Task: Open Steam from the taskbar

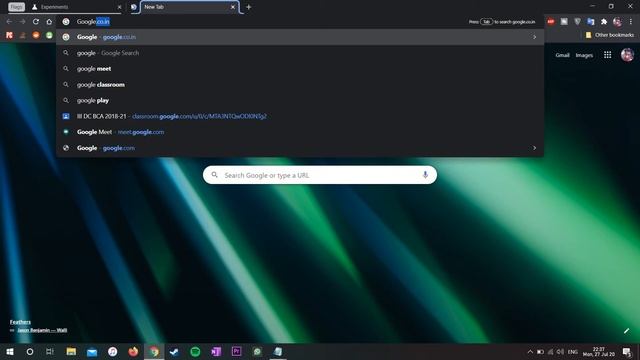Action: coord(174,351)
